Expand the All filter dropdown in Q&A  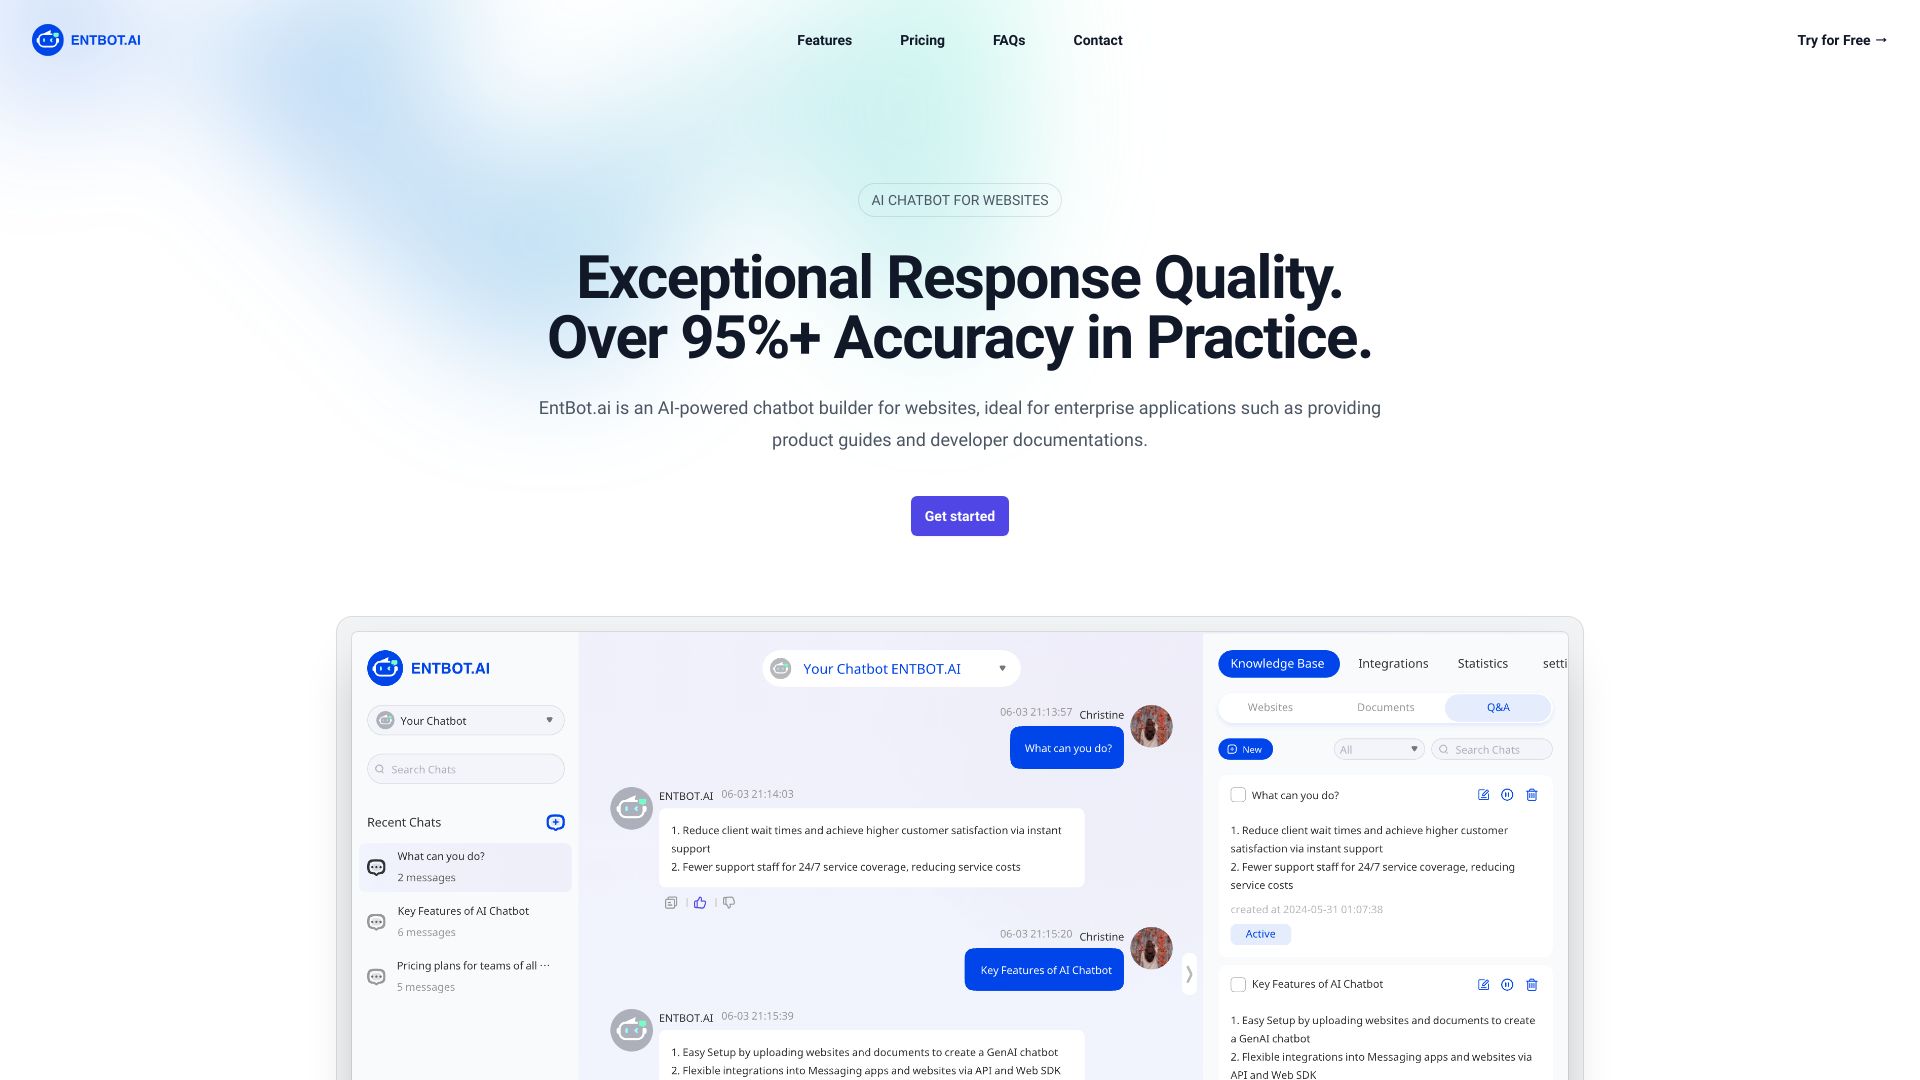[x=1375, y=749]
